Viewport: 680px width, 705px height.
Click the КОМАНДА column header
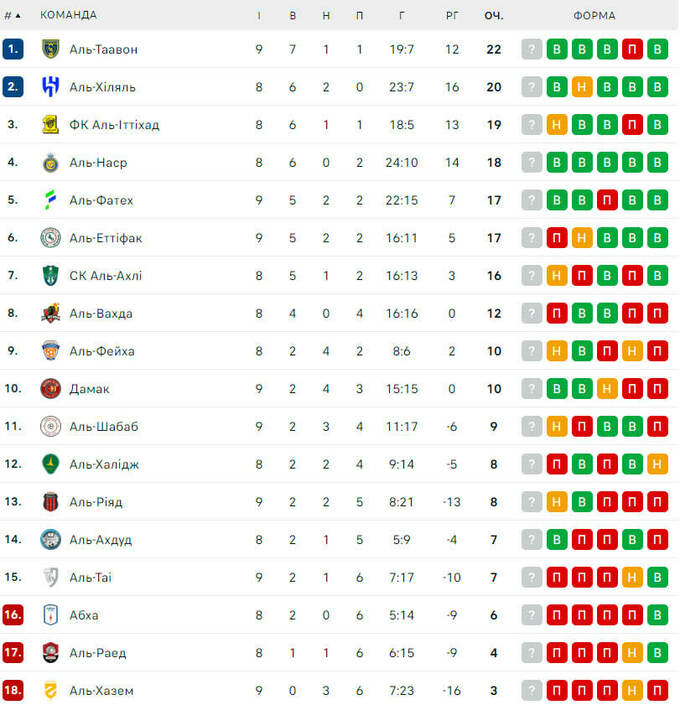click(68, 15)
